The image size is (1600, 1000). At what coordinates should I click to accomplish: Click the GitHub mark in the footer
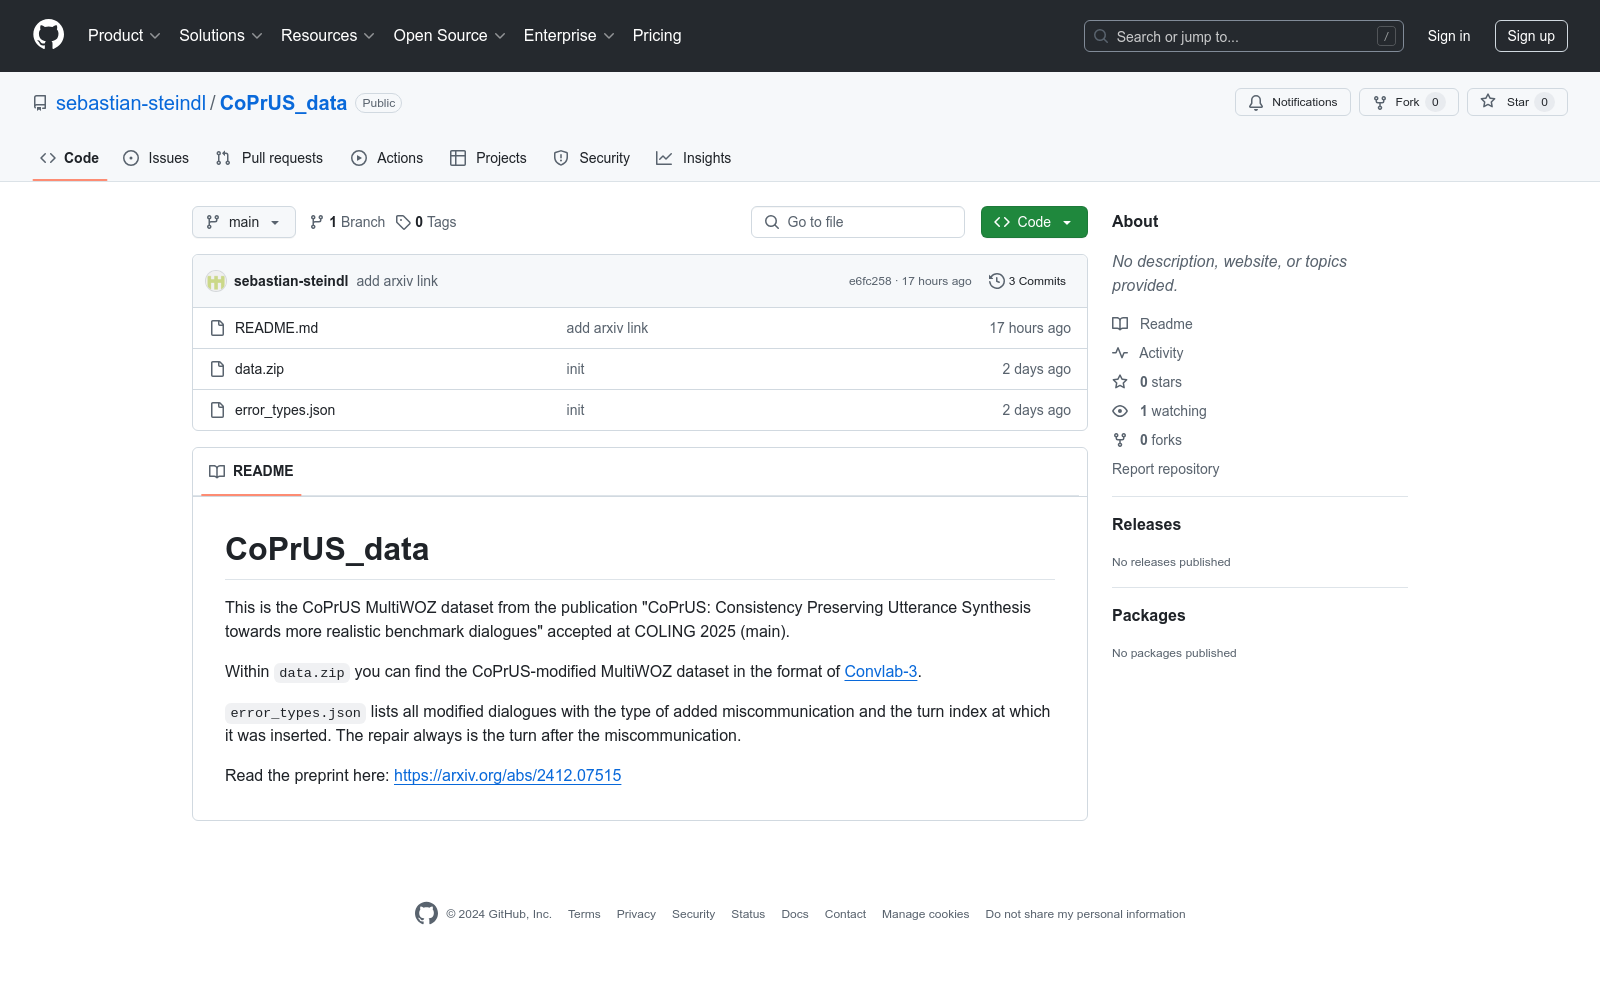(x=426, y=913)
